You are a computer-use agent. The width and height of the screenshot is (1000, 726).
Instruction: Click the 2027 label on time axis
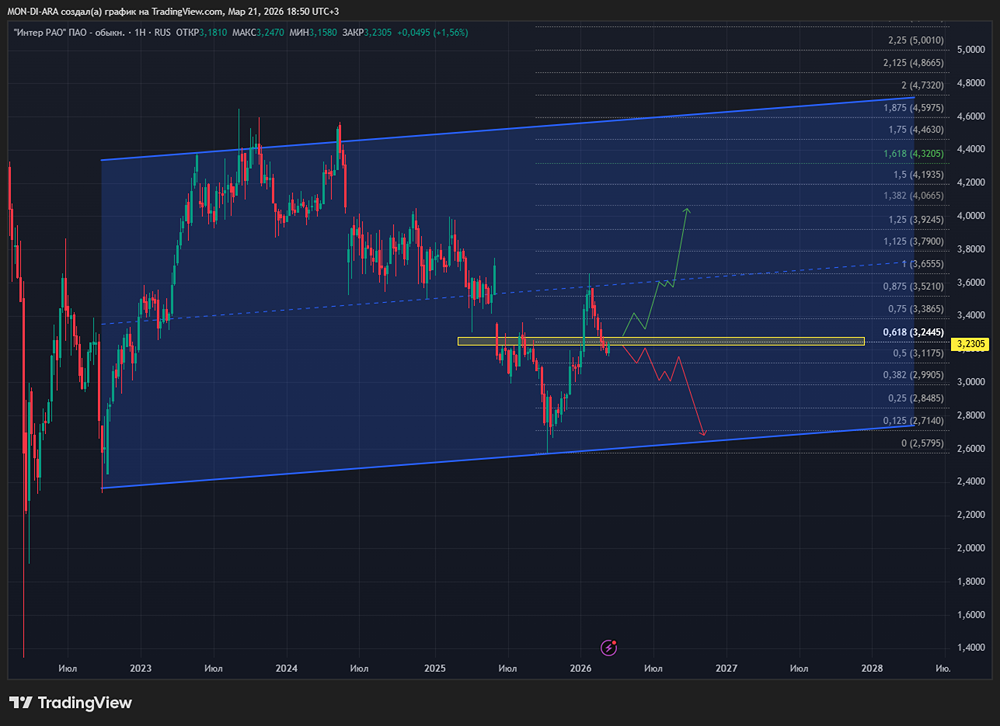coord(726,669)
